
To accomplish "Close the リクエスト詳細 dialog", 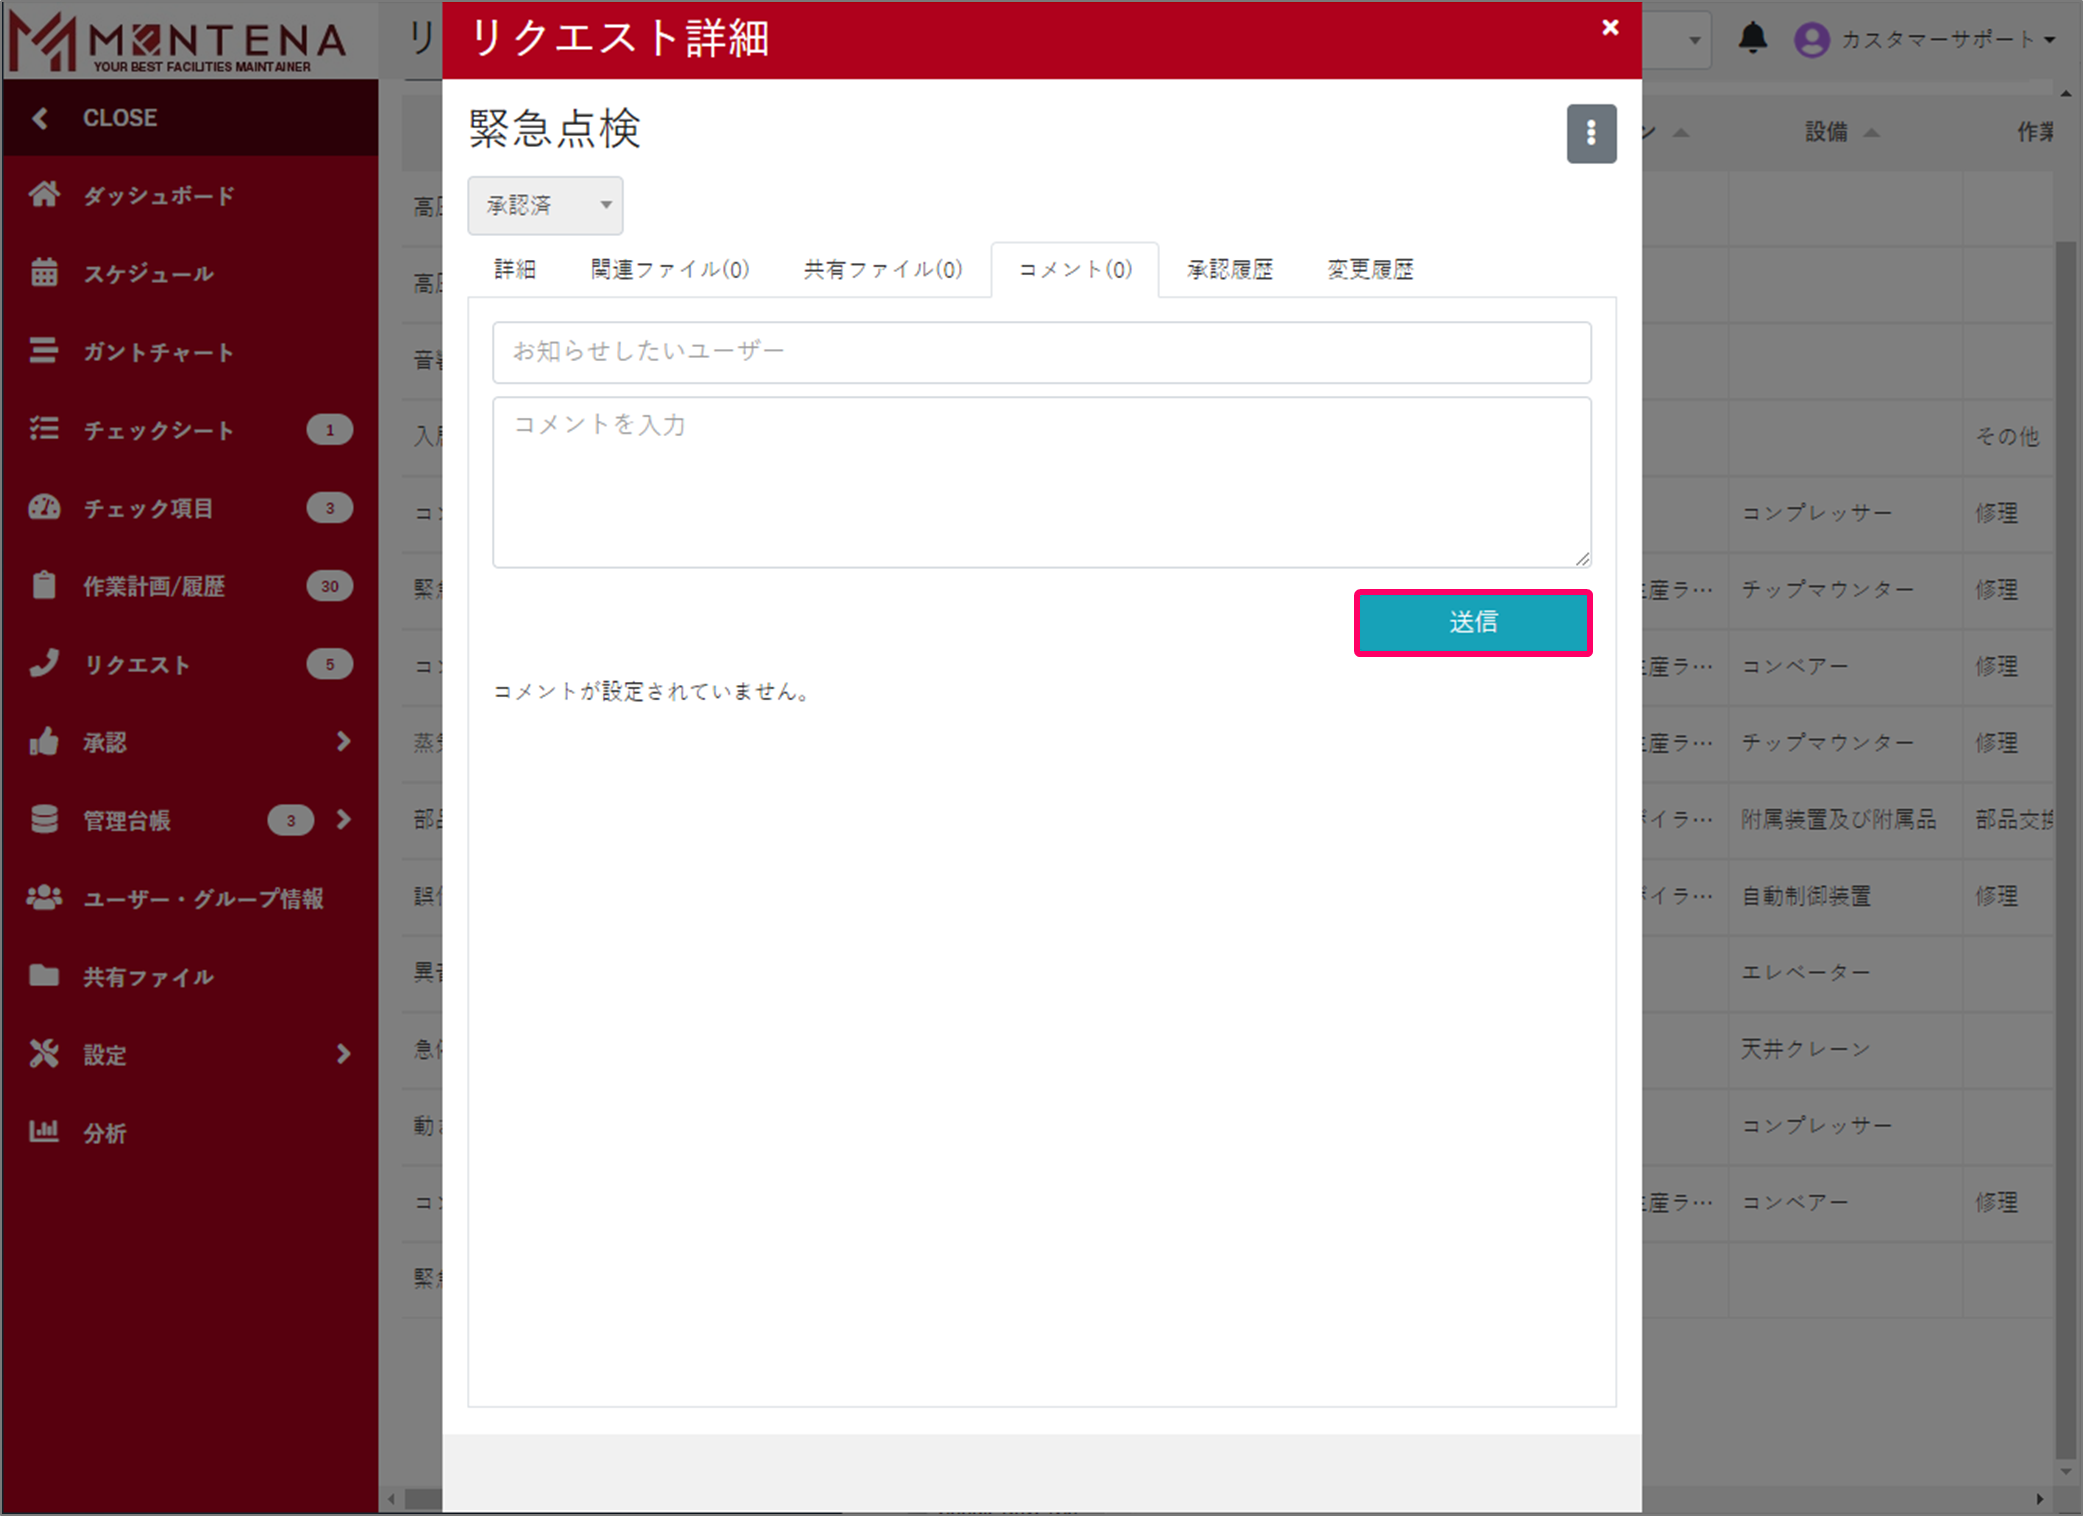I will pyautogui.click(x=1609, y=28).
